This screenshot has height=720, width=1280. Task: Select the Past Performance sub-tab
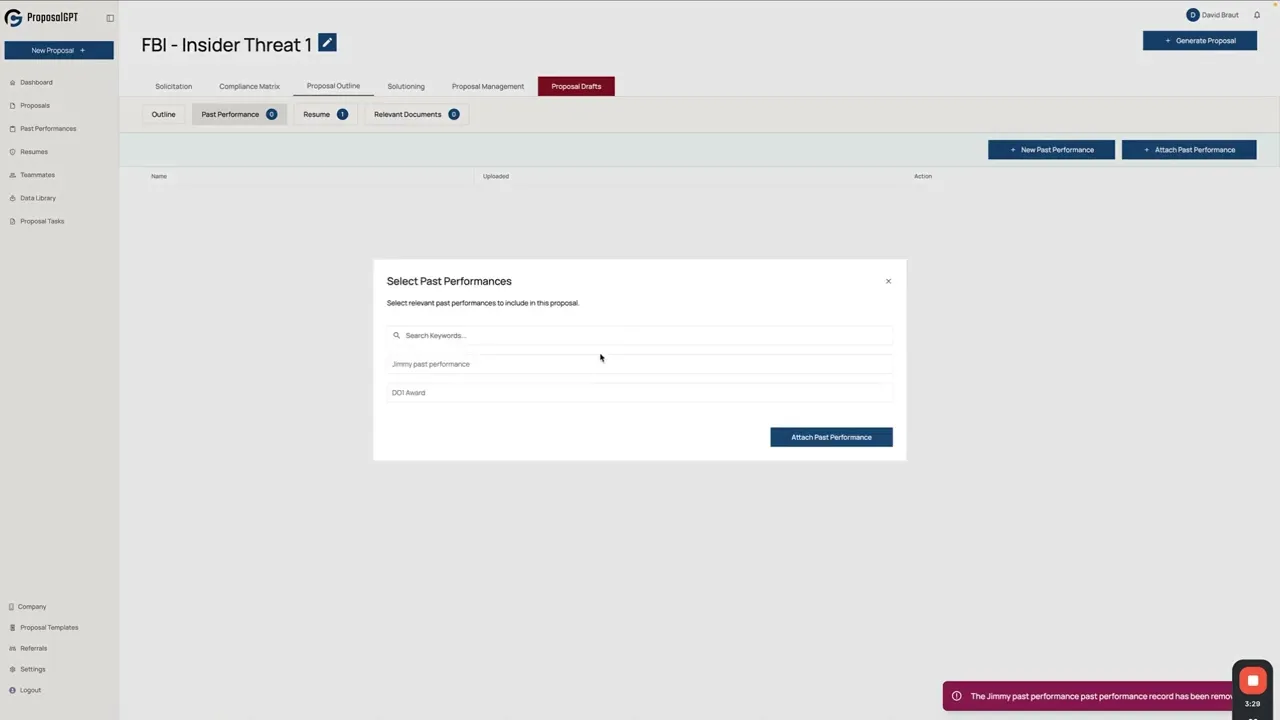pyautogui.click(x=238, y=114)
